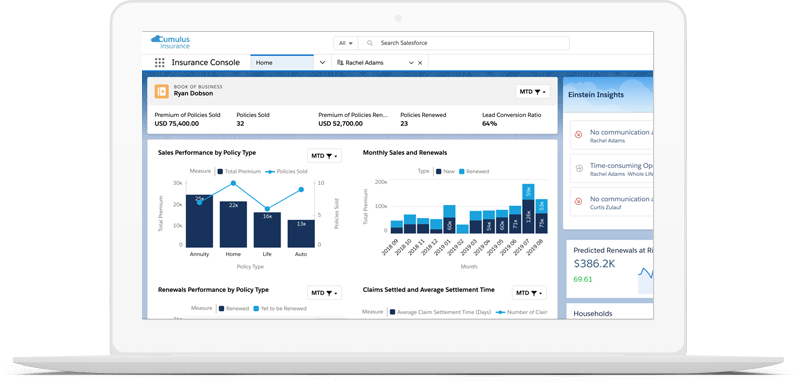Click the 2019 07 stacked bar
Viewport: 796px width, 383px height.
(x=528, y=208)
